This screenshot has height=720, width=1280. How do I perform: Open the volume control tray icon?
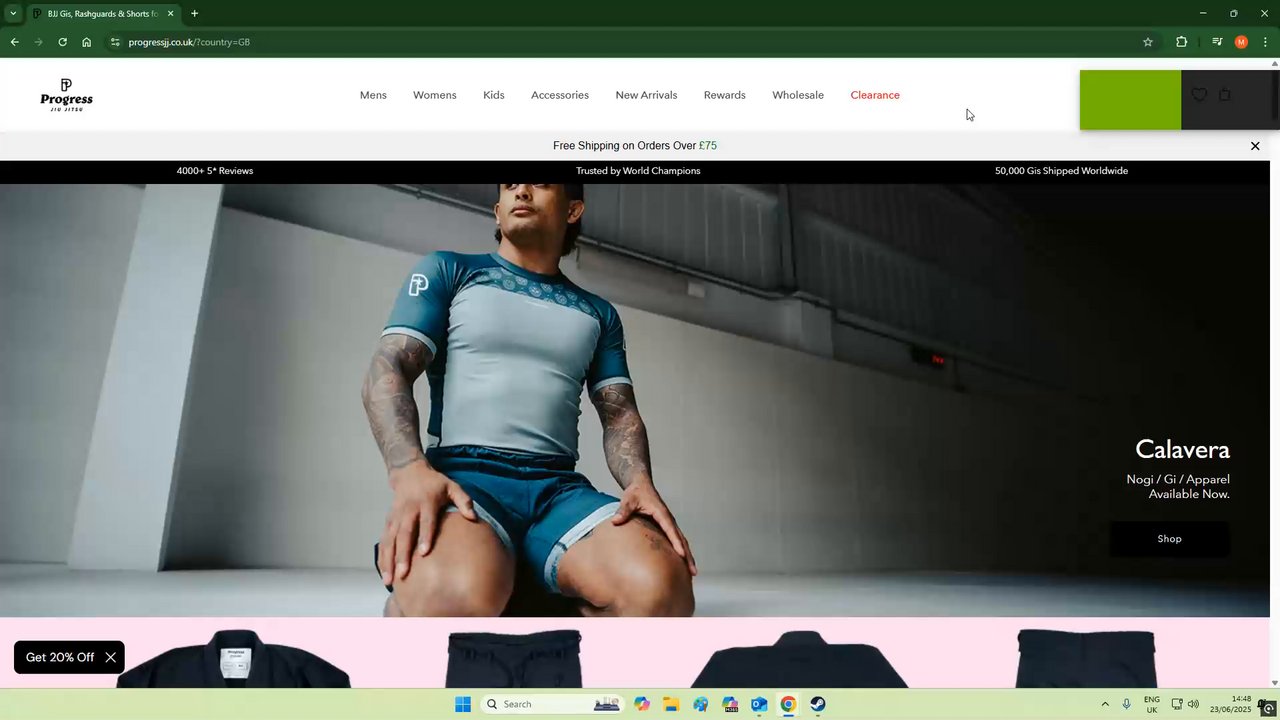[x=1193, y=704]
